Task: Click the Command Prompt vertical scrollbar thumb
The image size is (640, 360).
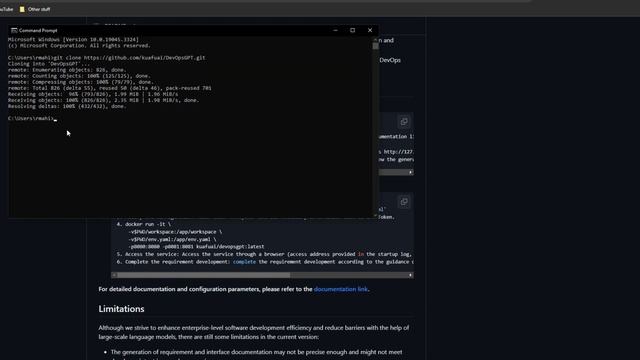Action: point(376,46)
